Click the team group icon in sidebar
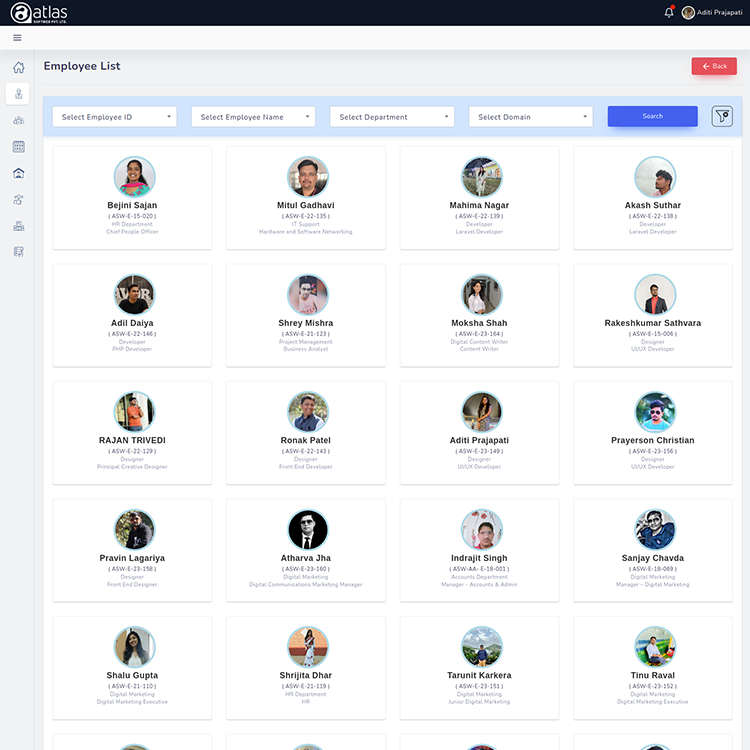 [x=18, y=120]
